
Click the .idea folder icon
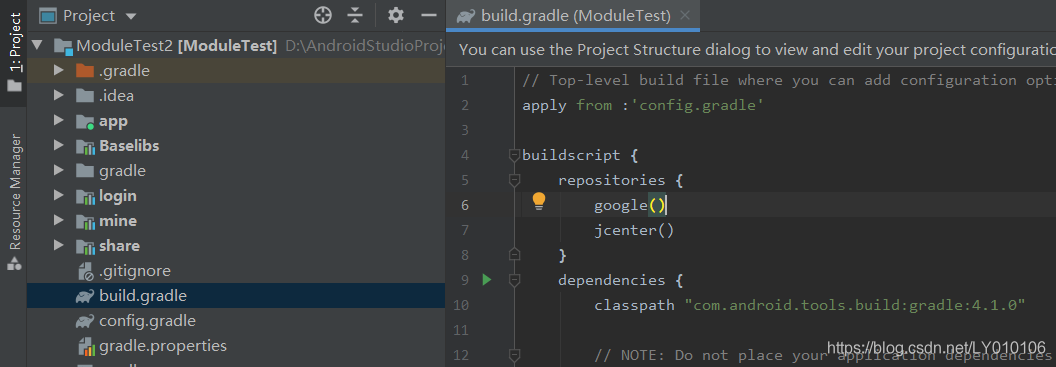(x=85, y=96)
